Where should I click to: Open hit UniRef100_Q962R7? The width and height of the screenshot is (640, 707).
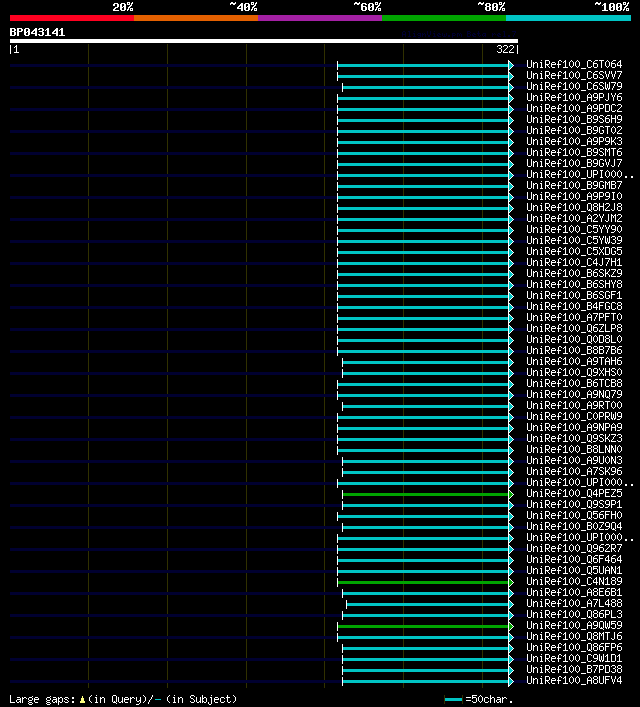coord(574,549)
